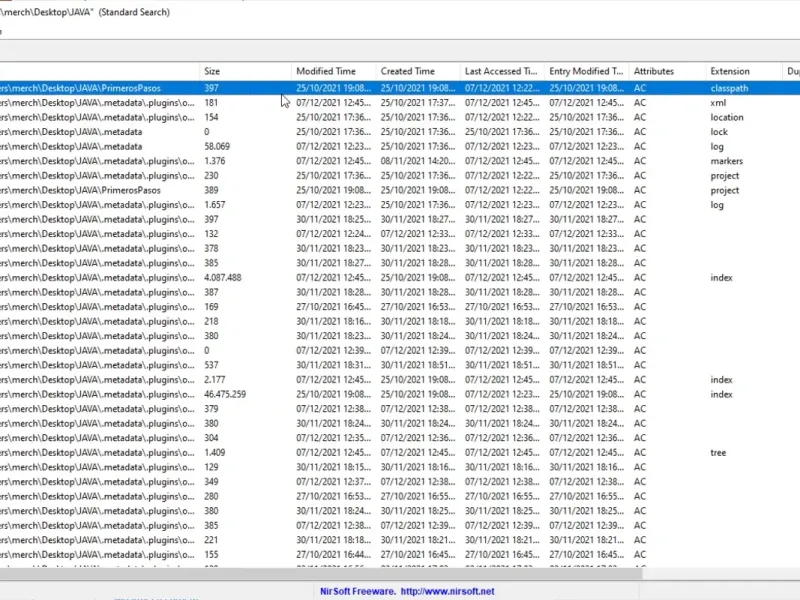
Task: Click the size value 389
Action: click(211, 190)
